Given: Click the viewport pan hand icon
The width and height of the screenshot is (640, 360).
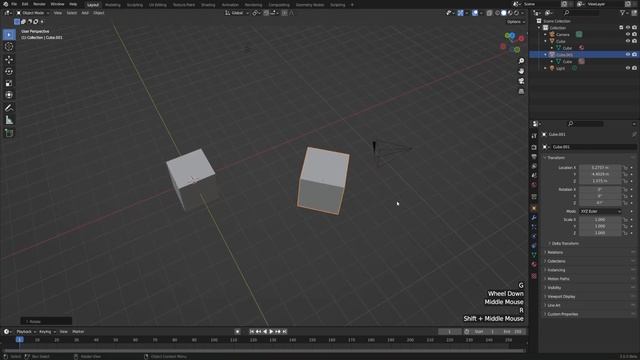Looking at the screenshot, I should click(x=521, y=71).
